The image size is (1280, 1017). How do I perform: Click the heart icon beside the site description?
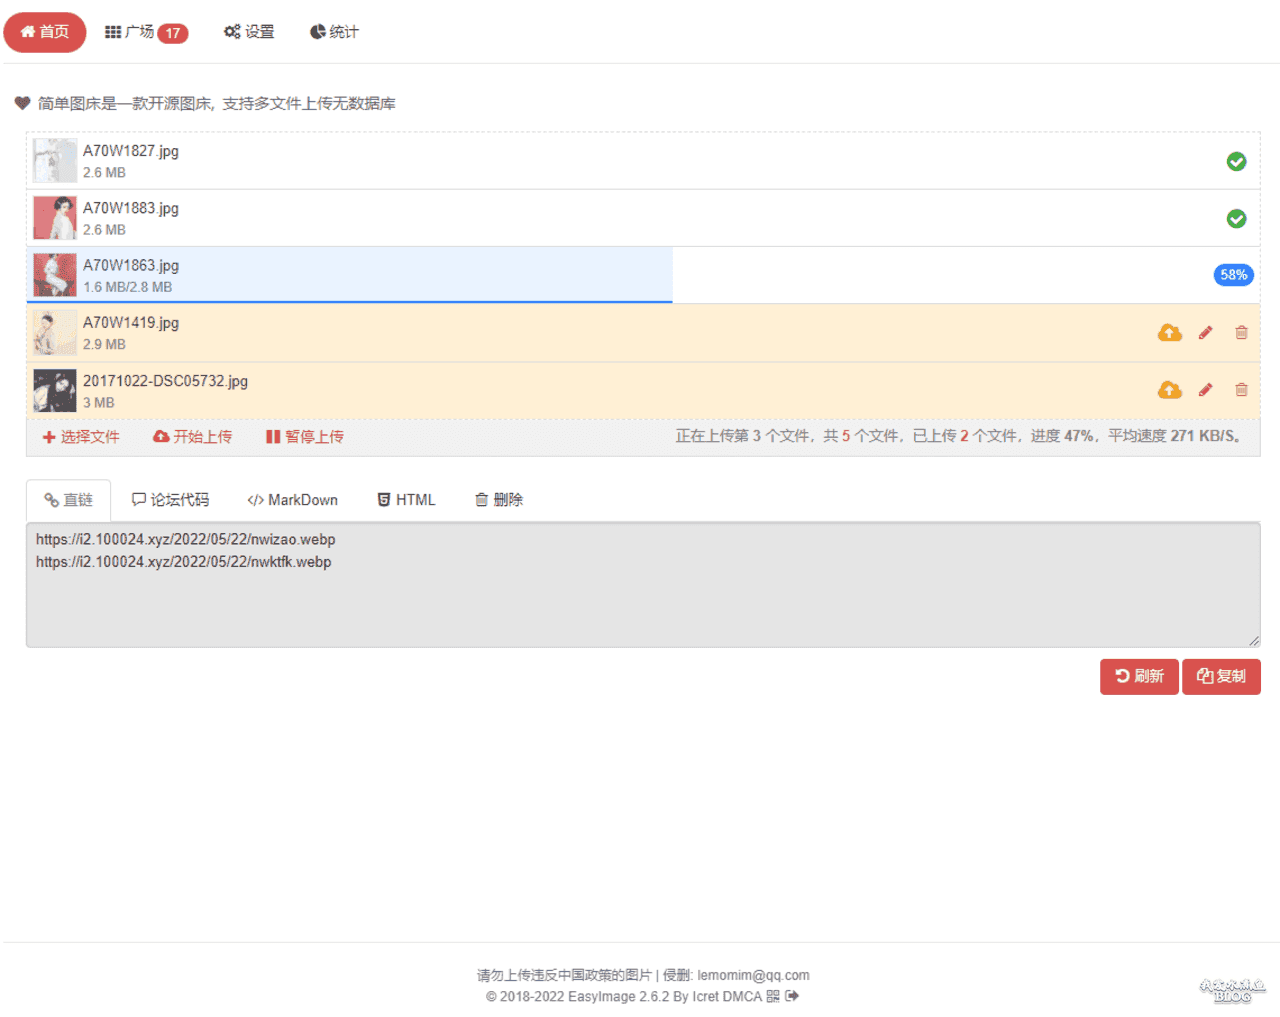click(22, 103)
